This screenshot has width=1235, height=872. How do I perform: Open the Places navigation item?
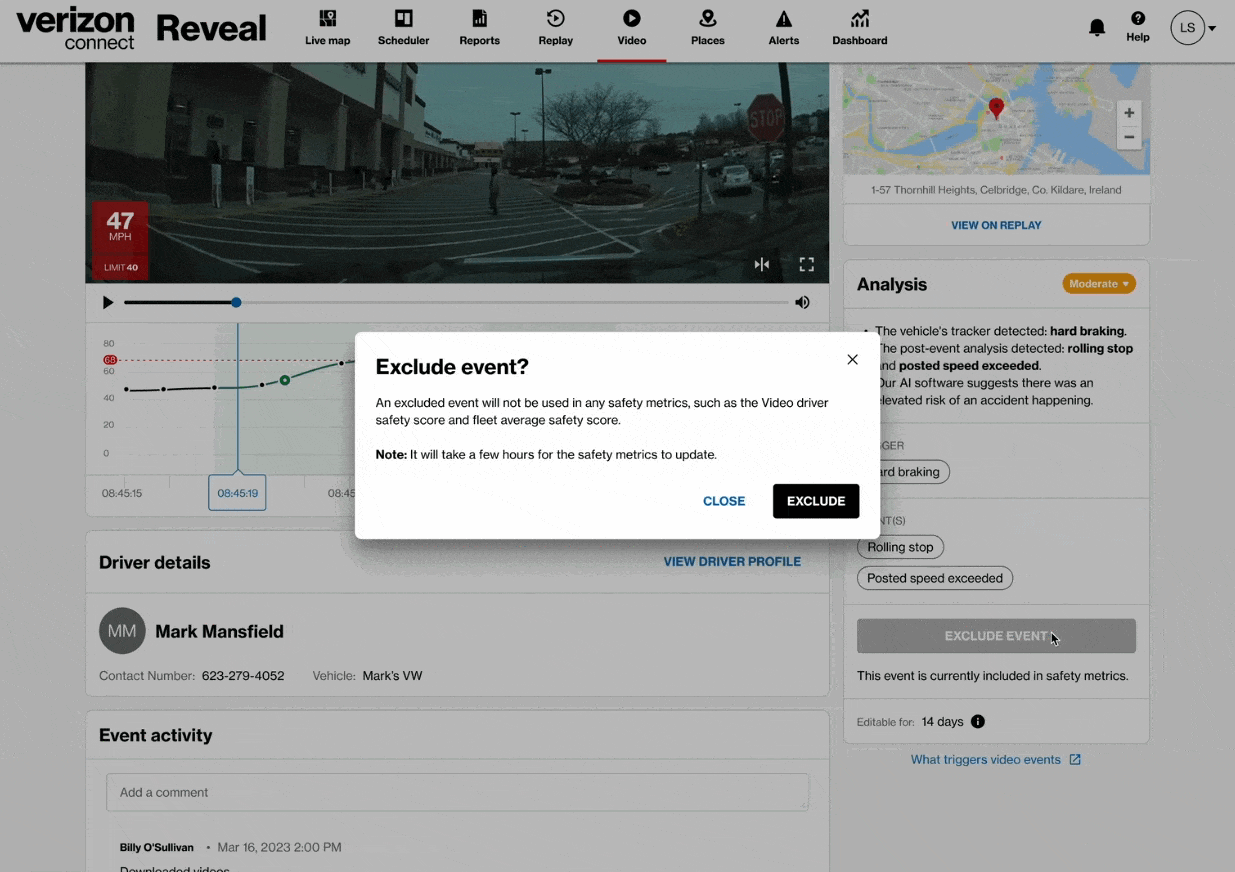[707, 28]
